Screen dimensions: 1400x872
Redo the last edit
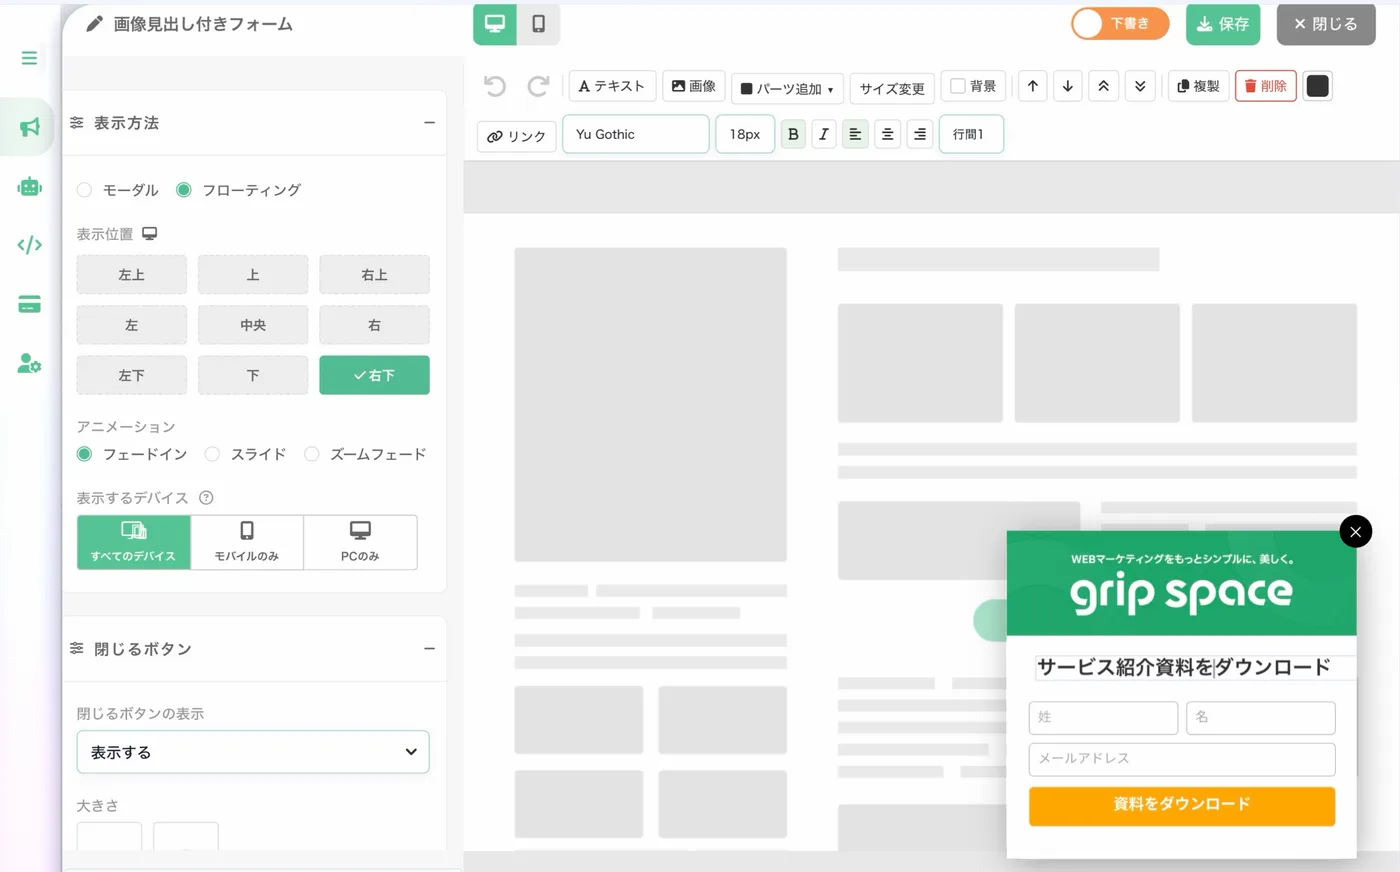point(538,86)
